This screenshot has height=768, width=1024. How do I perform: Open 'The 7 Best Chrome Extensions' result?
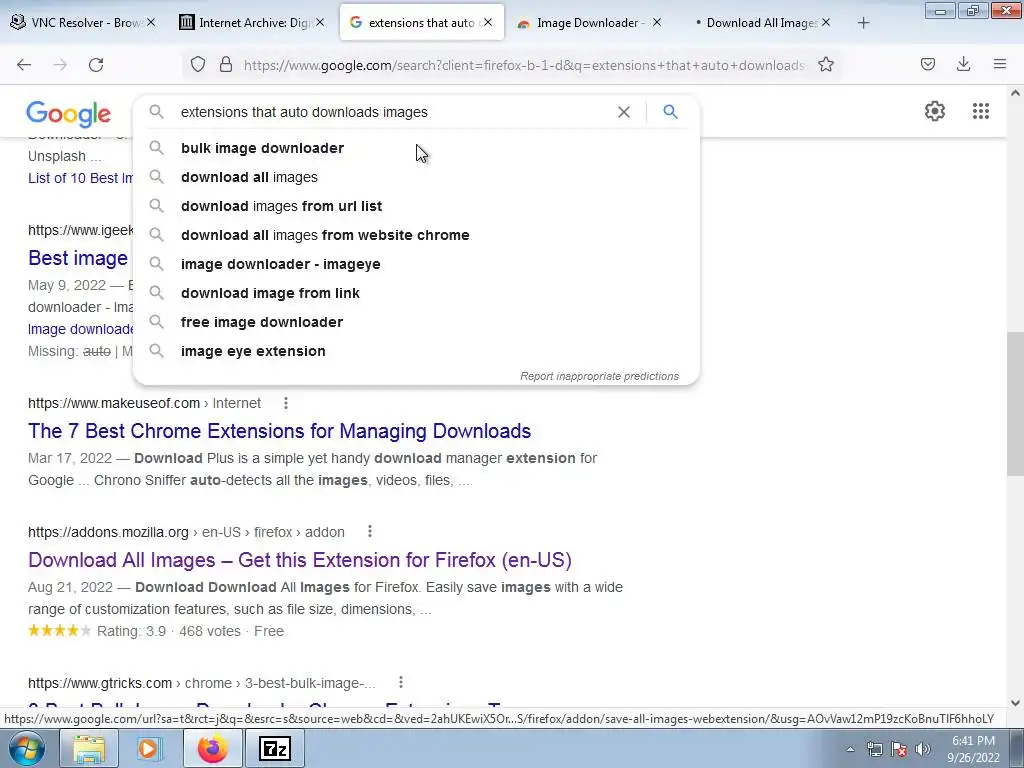(x=280, y=431)
